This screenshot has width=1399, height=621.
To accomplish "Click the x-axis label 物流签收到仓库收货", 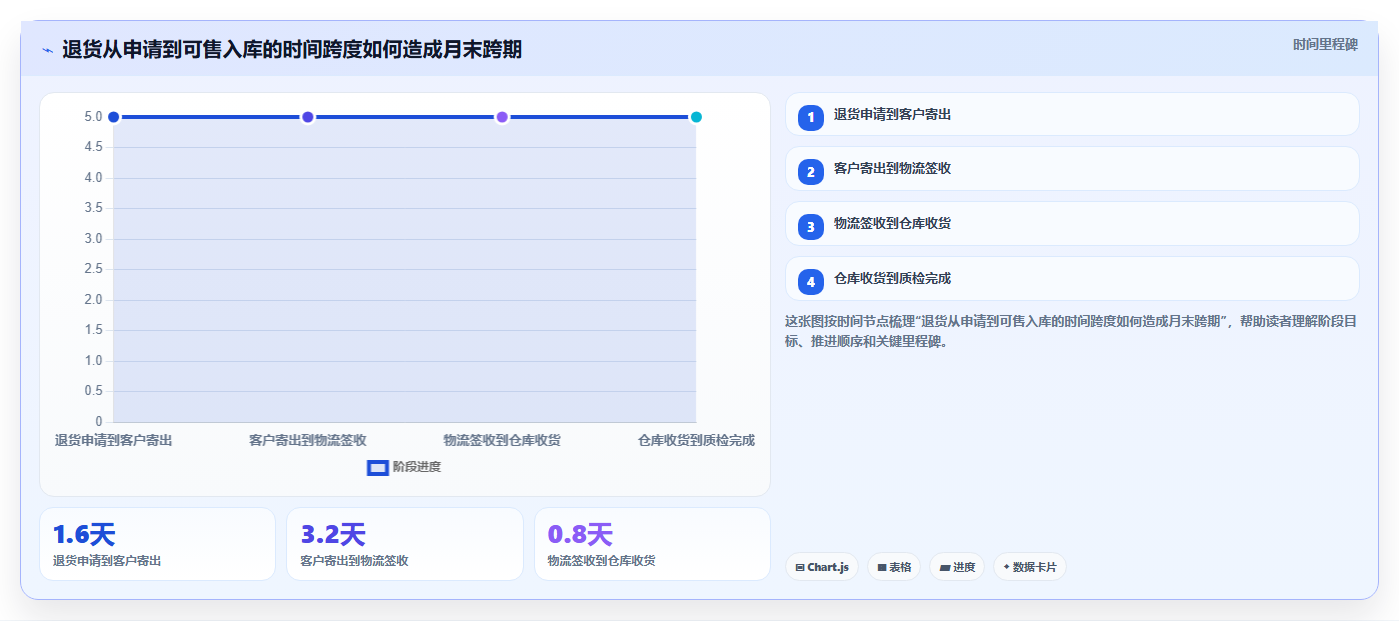I will click(x=502, y=440).
